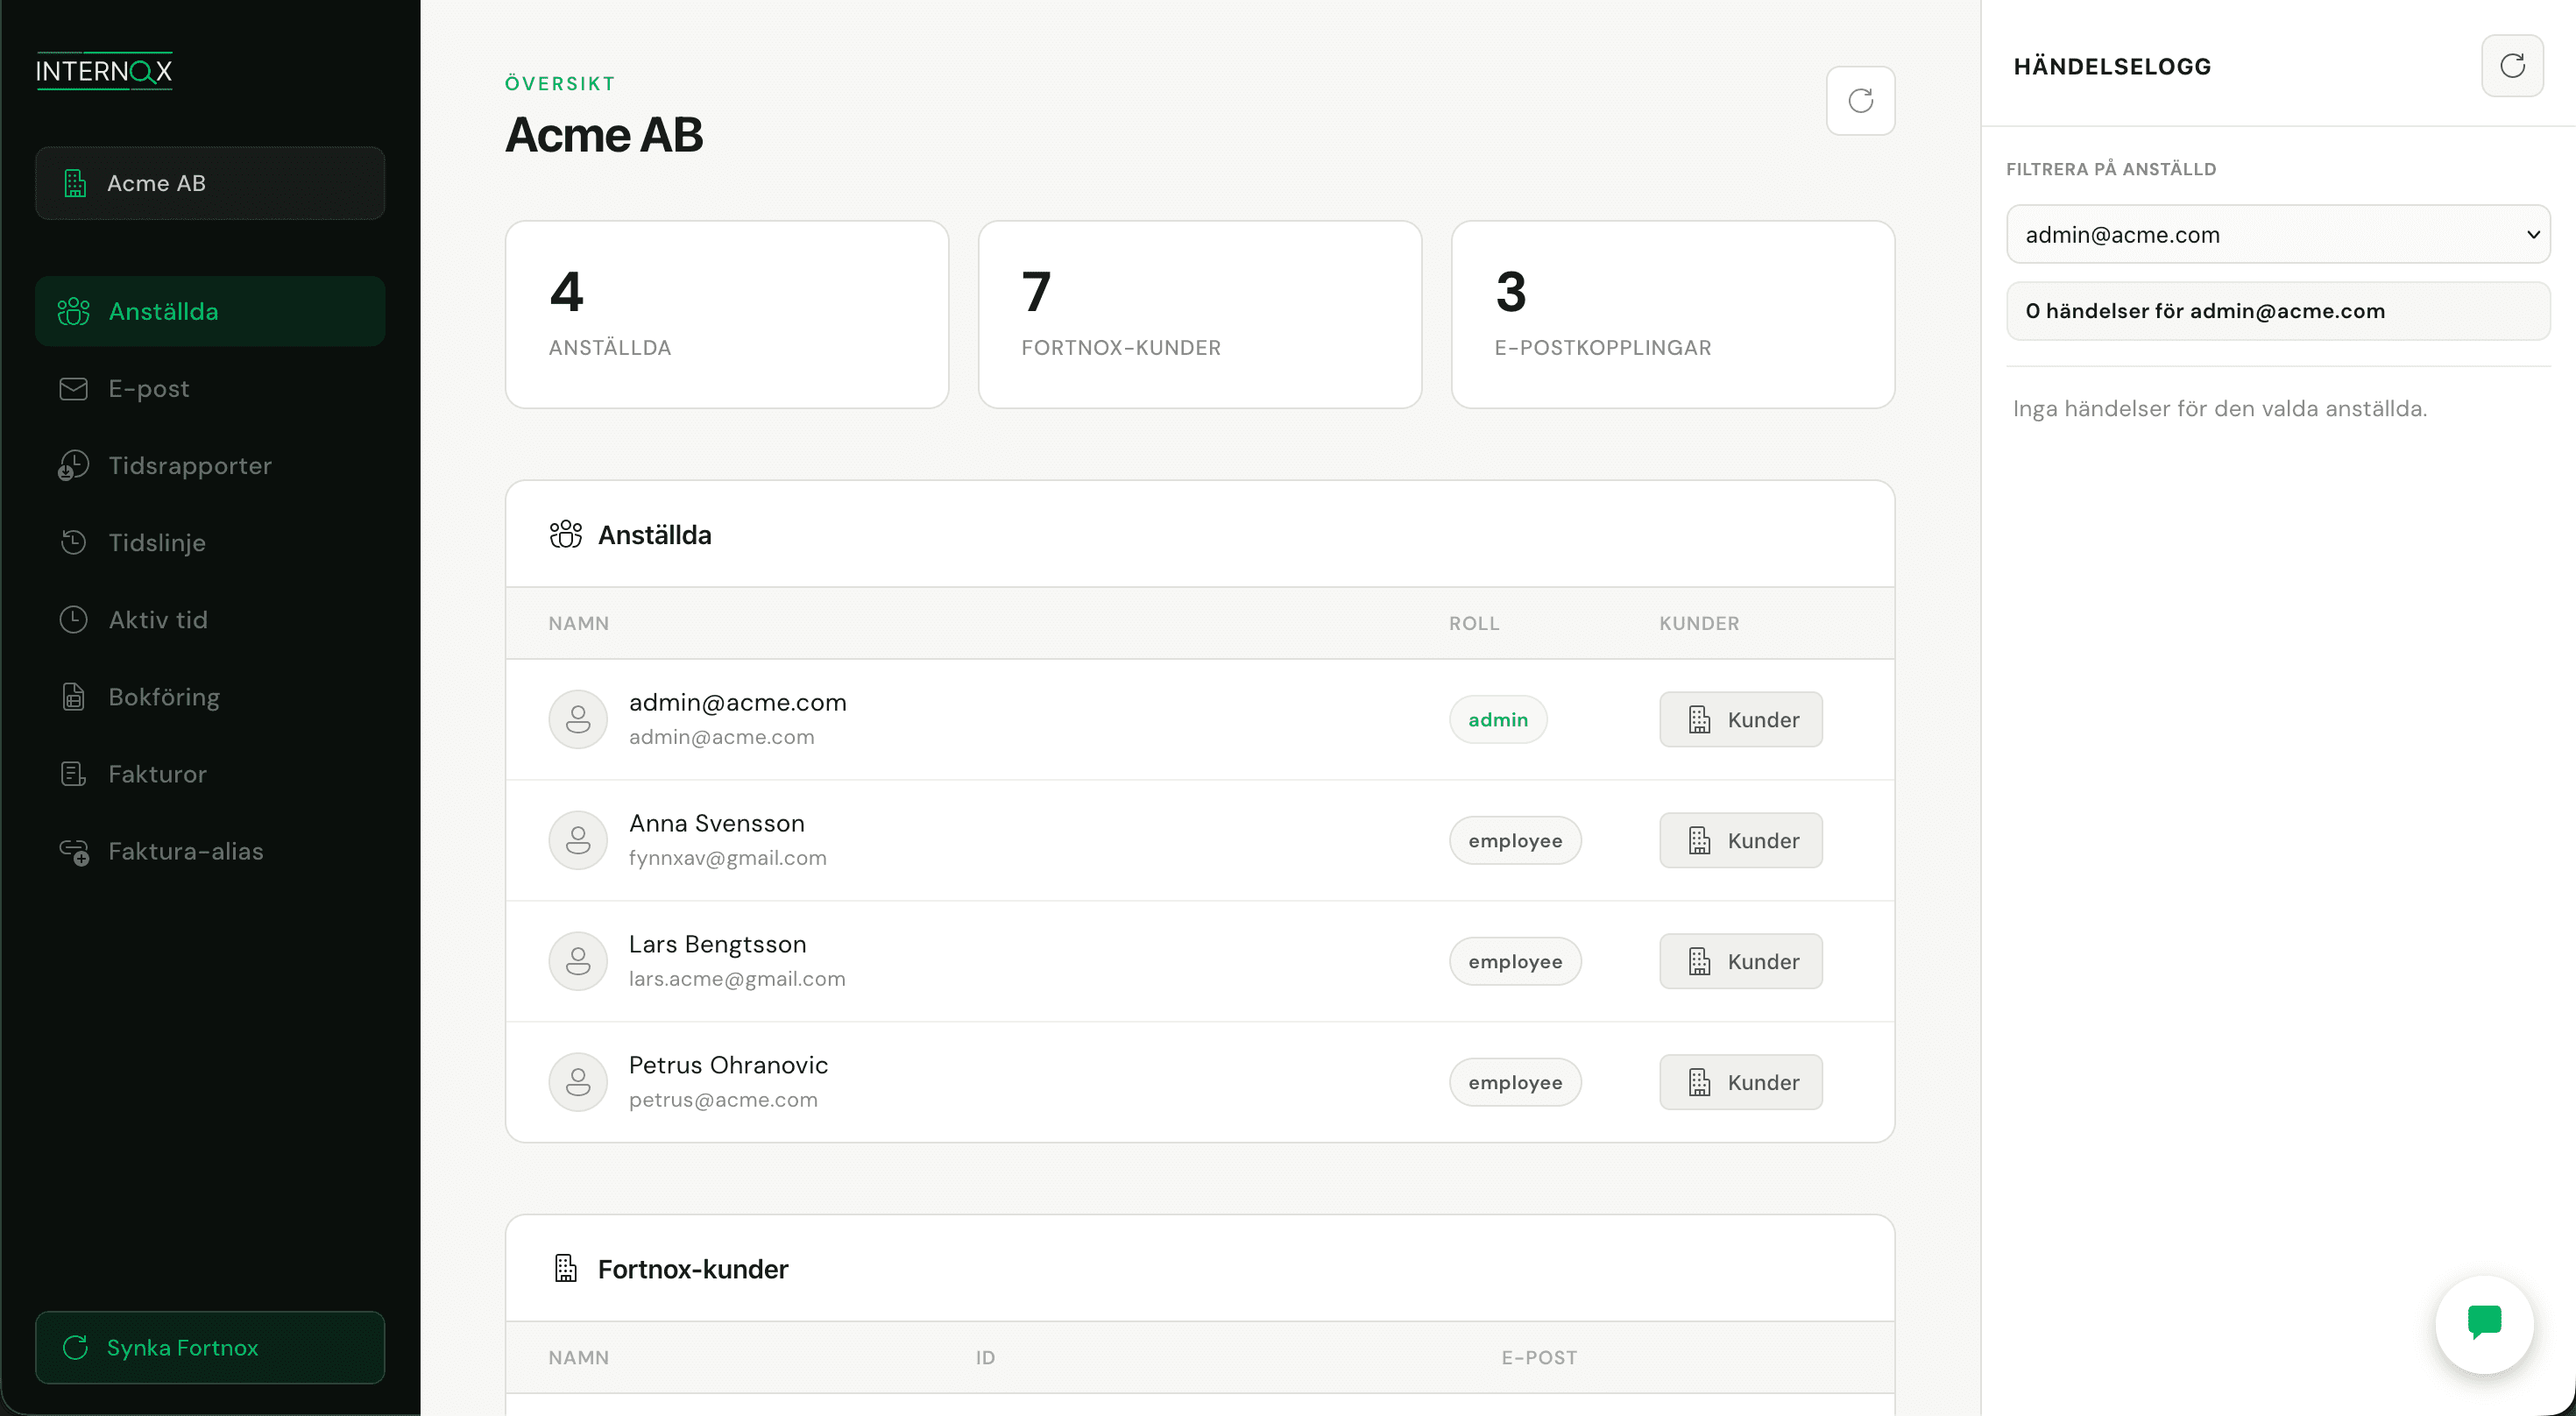Click the '0 händelser för admin@acme.com' box
The width and height of the screenshot is (2576, 1416).
point(2278,311)
